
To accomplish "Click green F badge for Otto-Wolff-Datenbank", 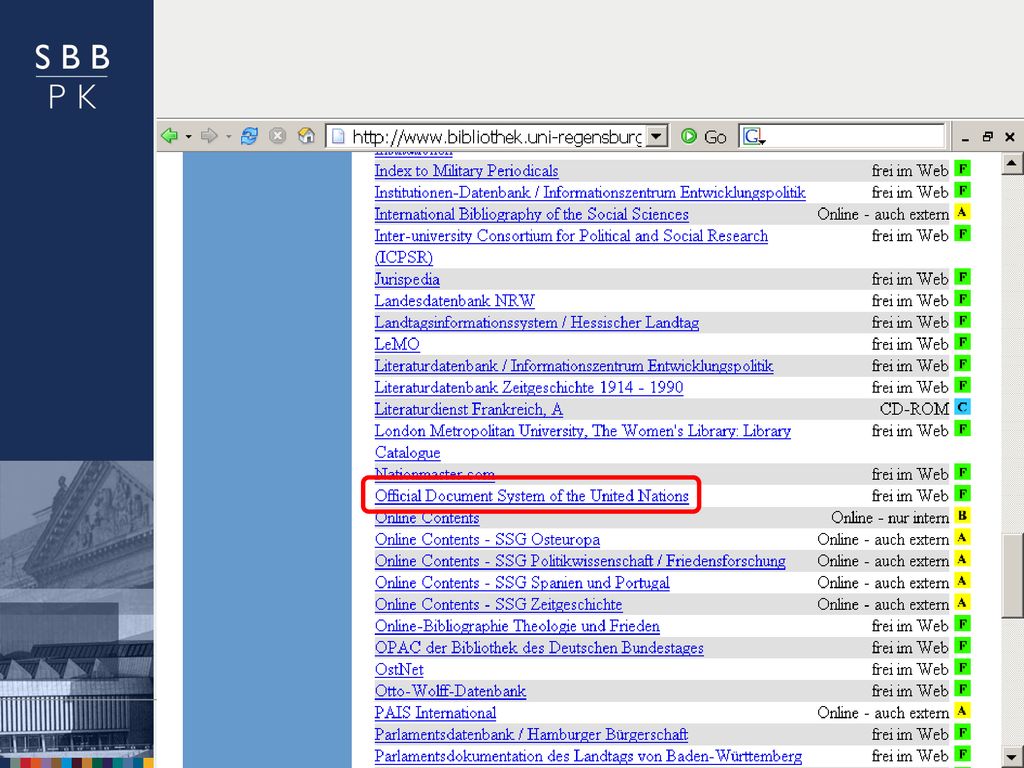I will (962, 688).
